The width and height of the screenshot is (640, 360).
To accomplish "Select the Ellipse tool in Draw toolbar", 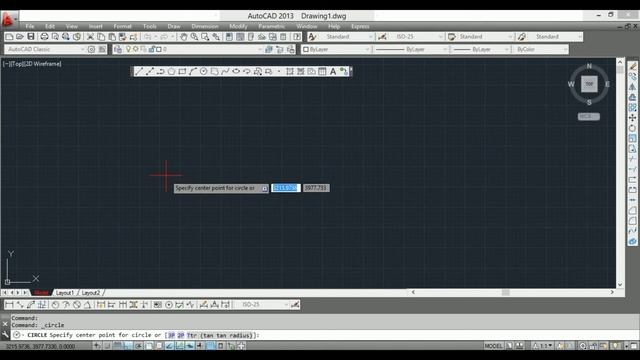I will 236,71.
